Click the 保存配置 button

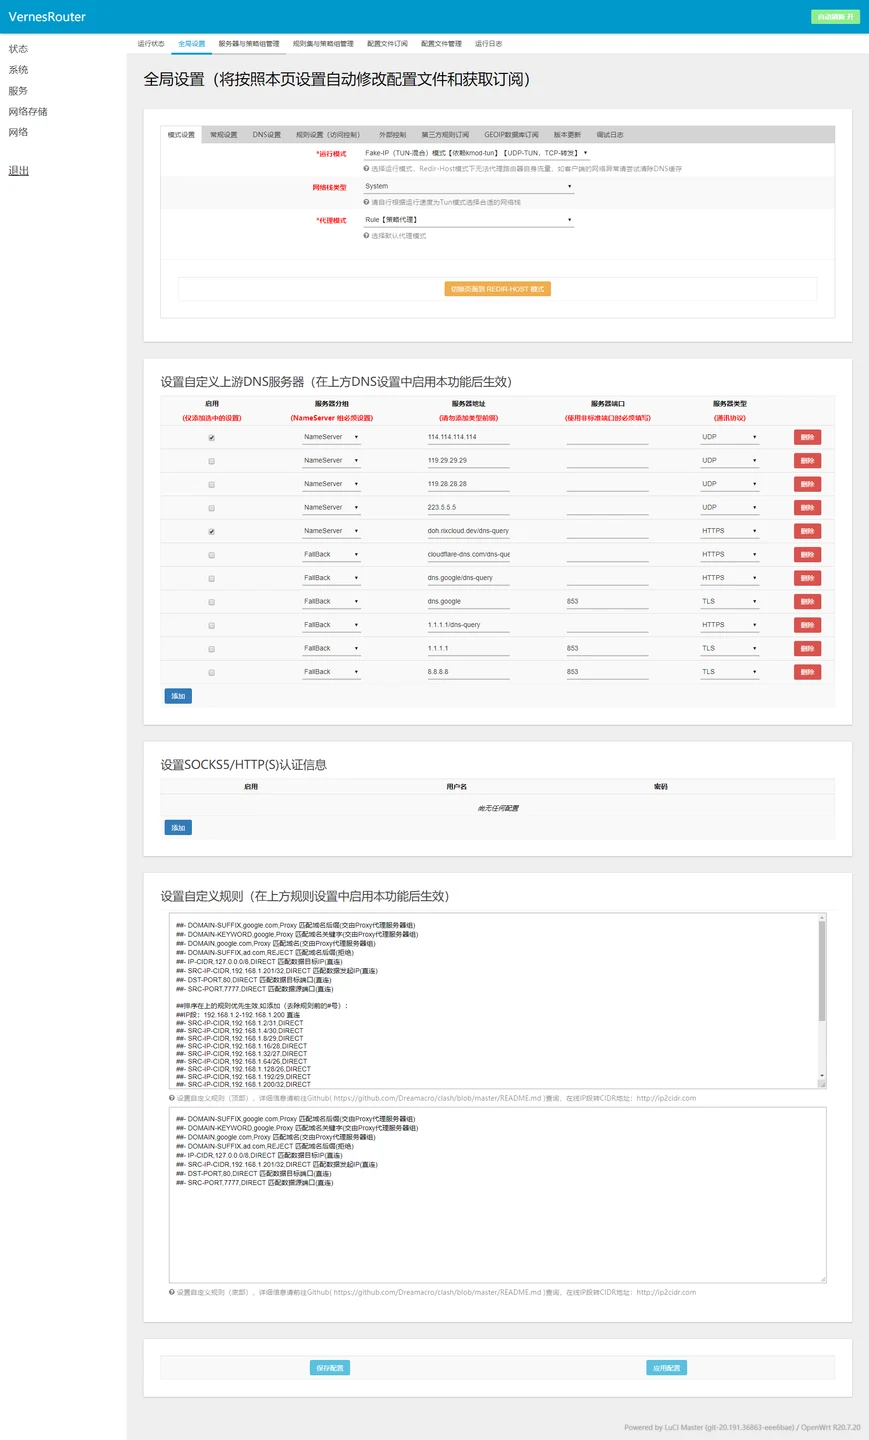coord(329,1368)
